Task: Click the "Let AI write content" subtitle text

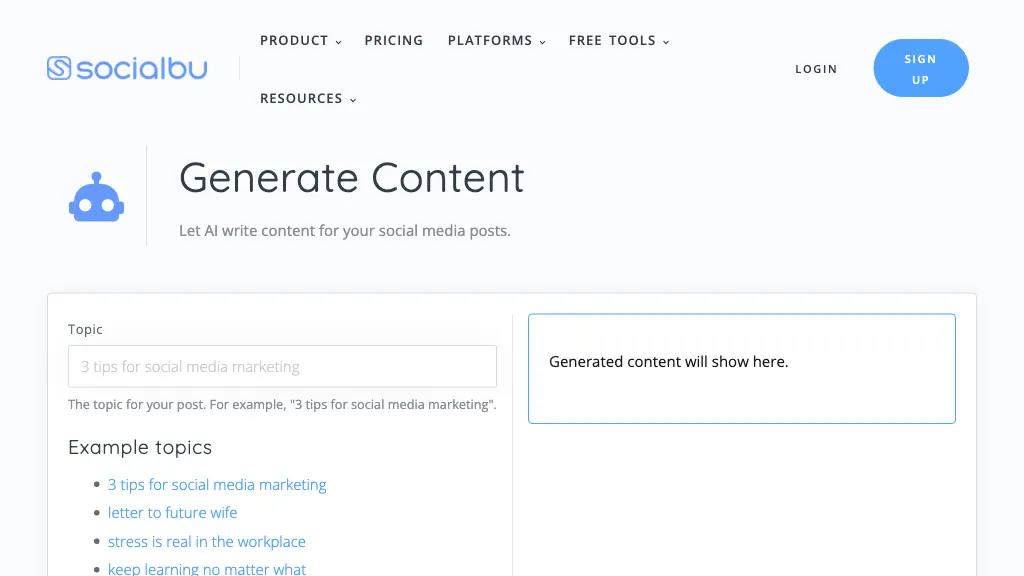Action: [x=344, y=231]
